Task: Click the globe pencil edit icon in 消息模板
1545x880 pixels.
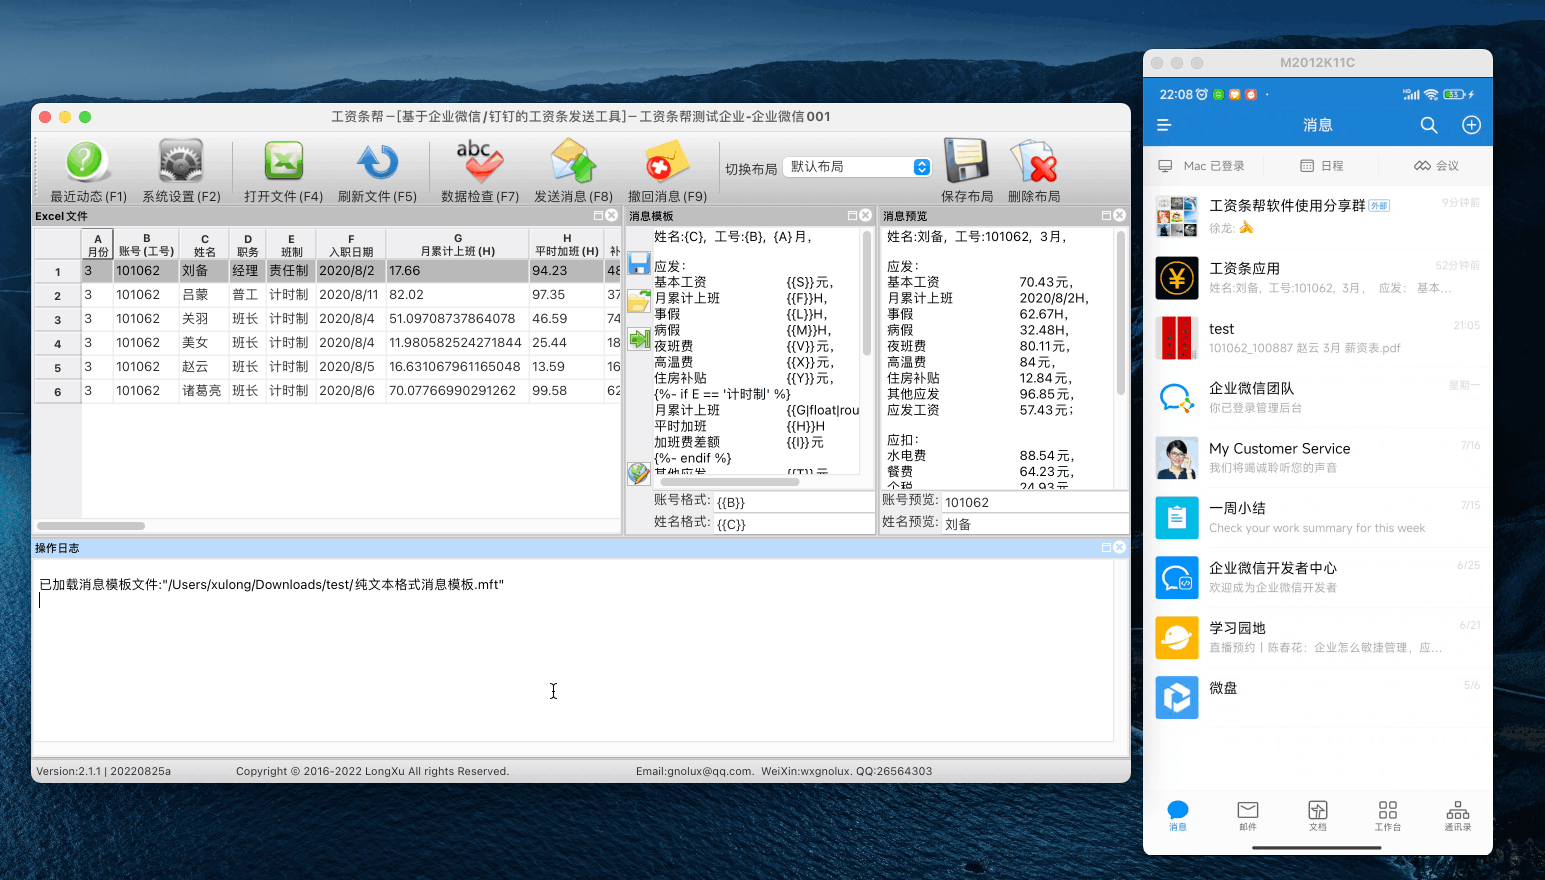Action: tap(639, 473)
